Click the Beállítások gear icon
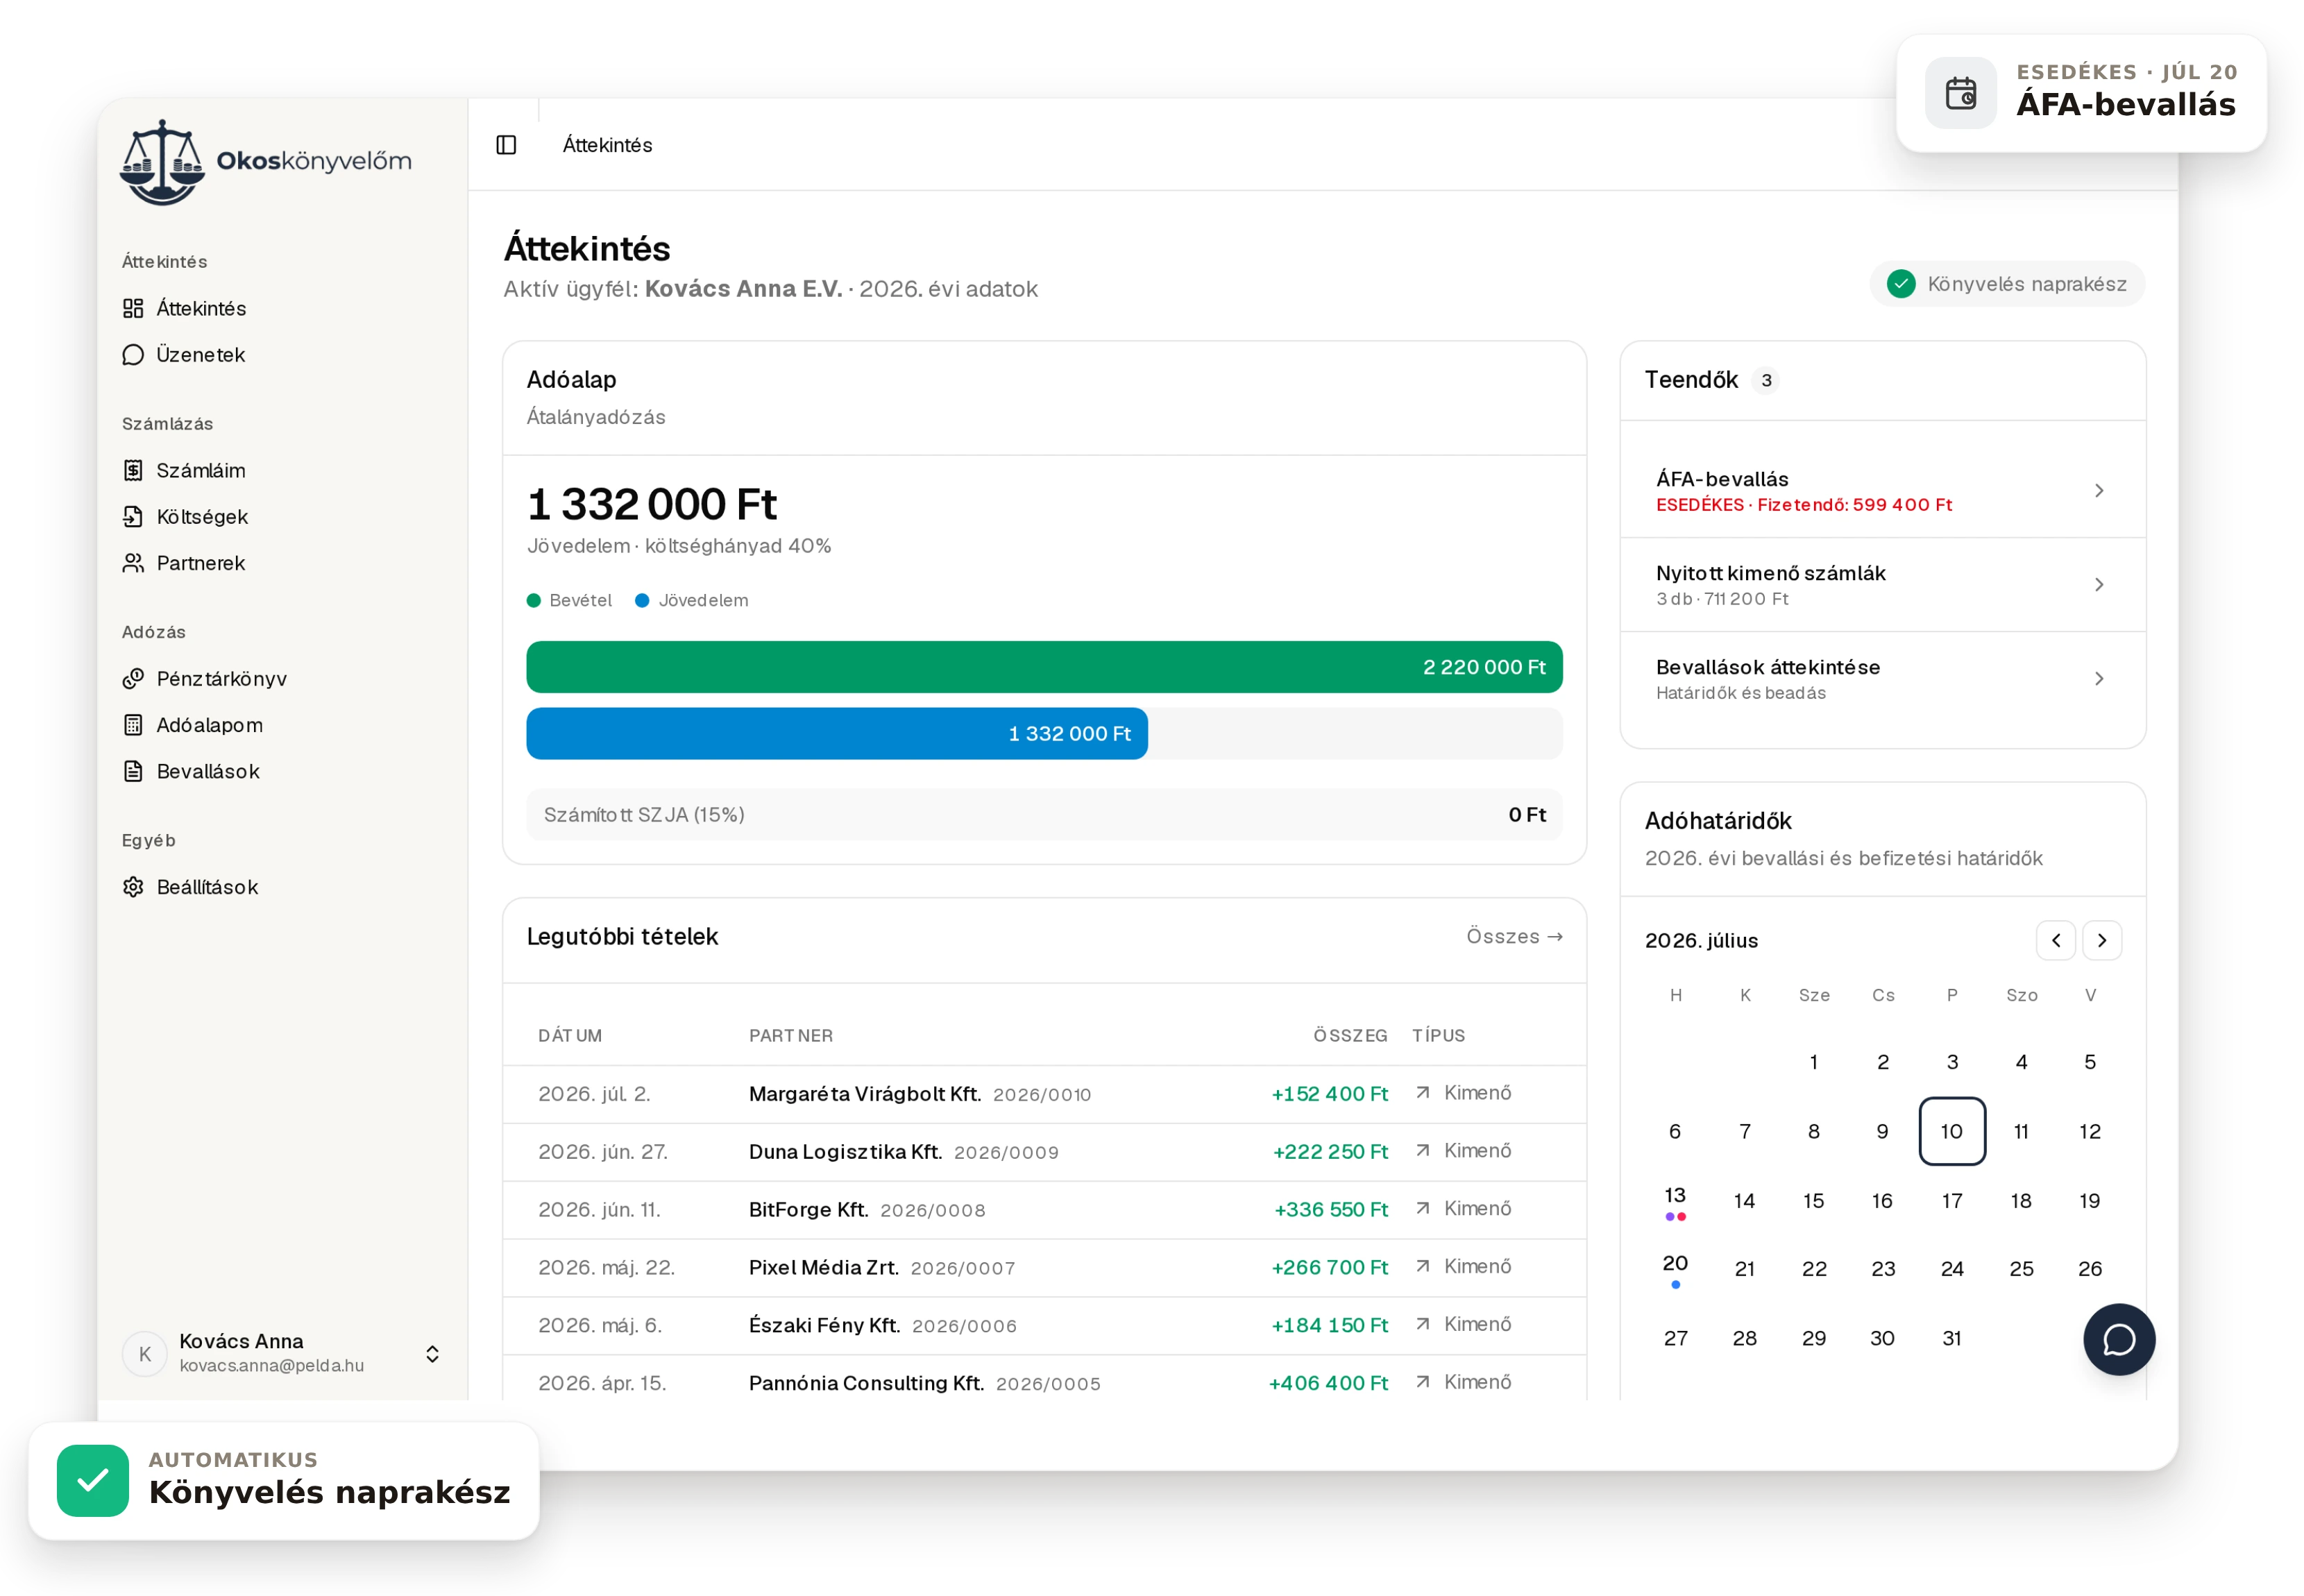2304x1596 pixels. [133, 887]
